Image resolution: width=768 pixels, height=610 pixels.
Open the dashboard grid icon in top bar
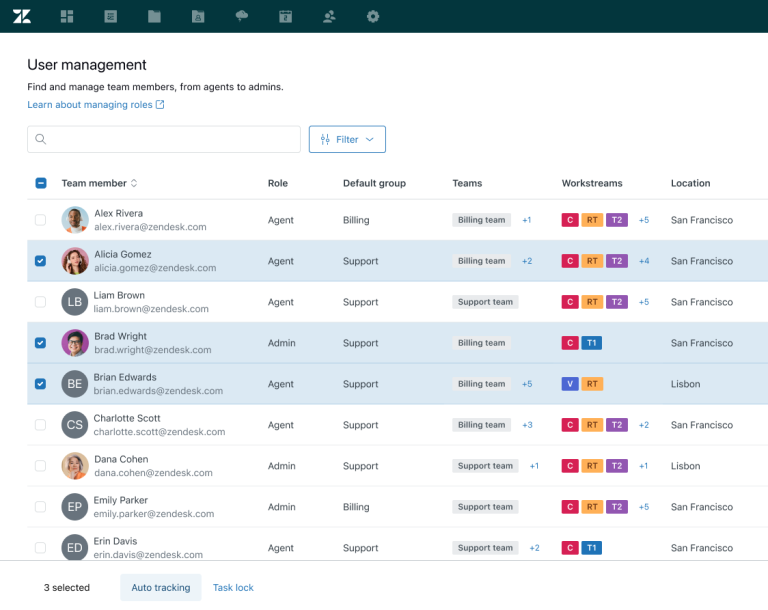pyautogui.click(x=67, y=16)
